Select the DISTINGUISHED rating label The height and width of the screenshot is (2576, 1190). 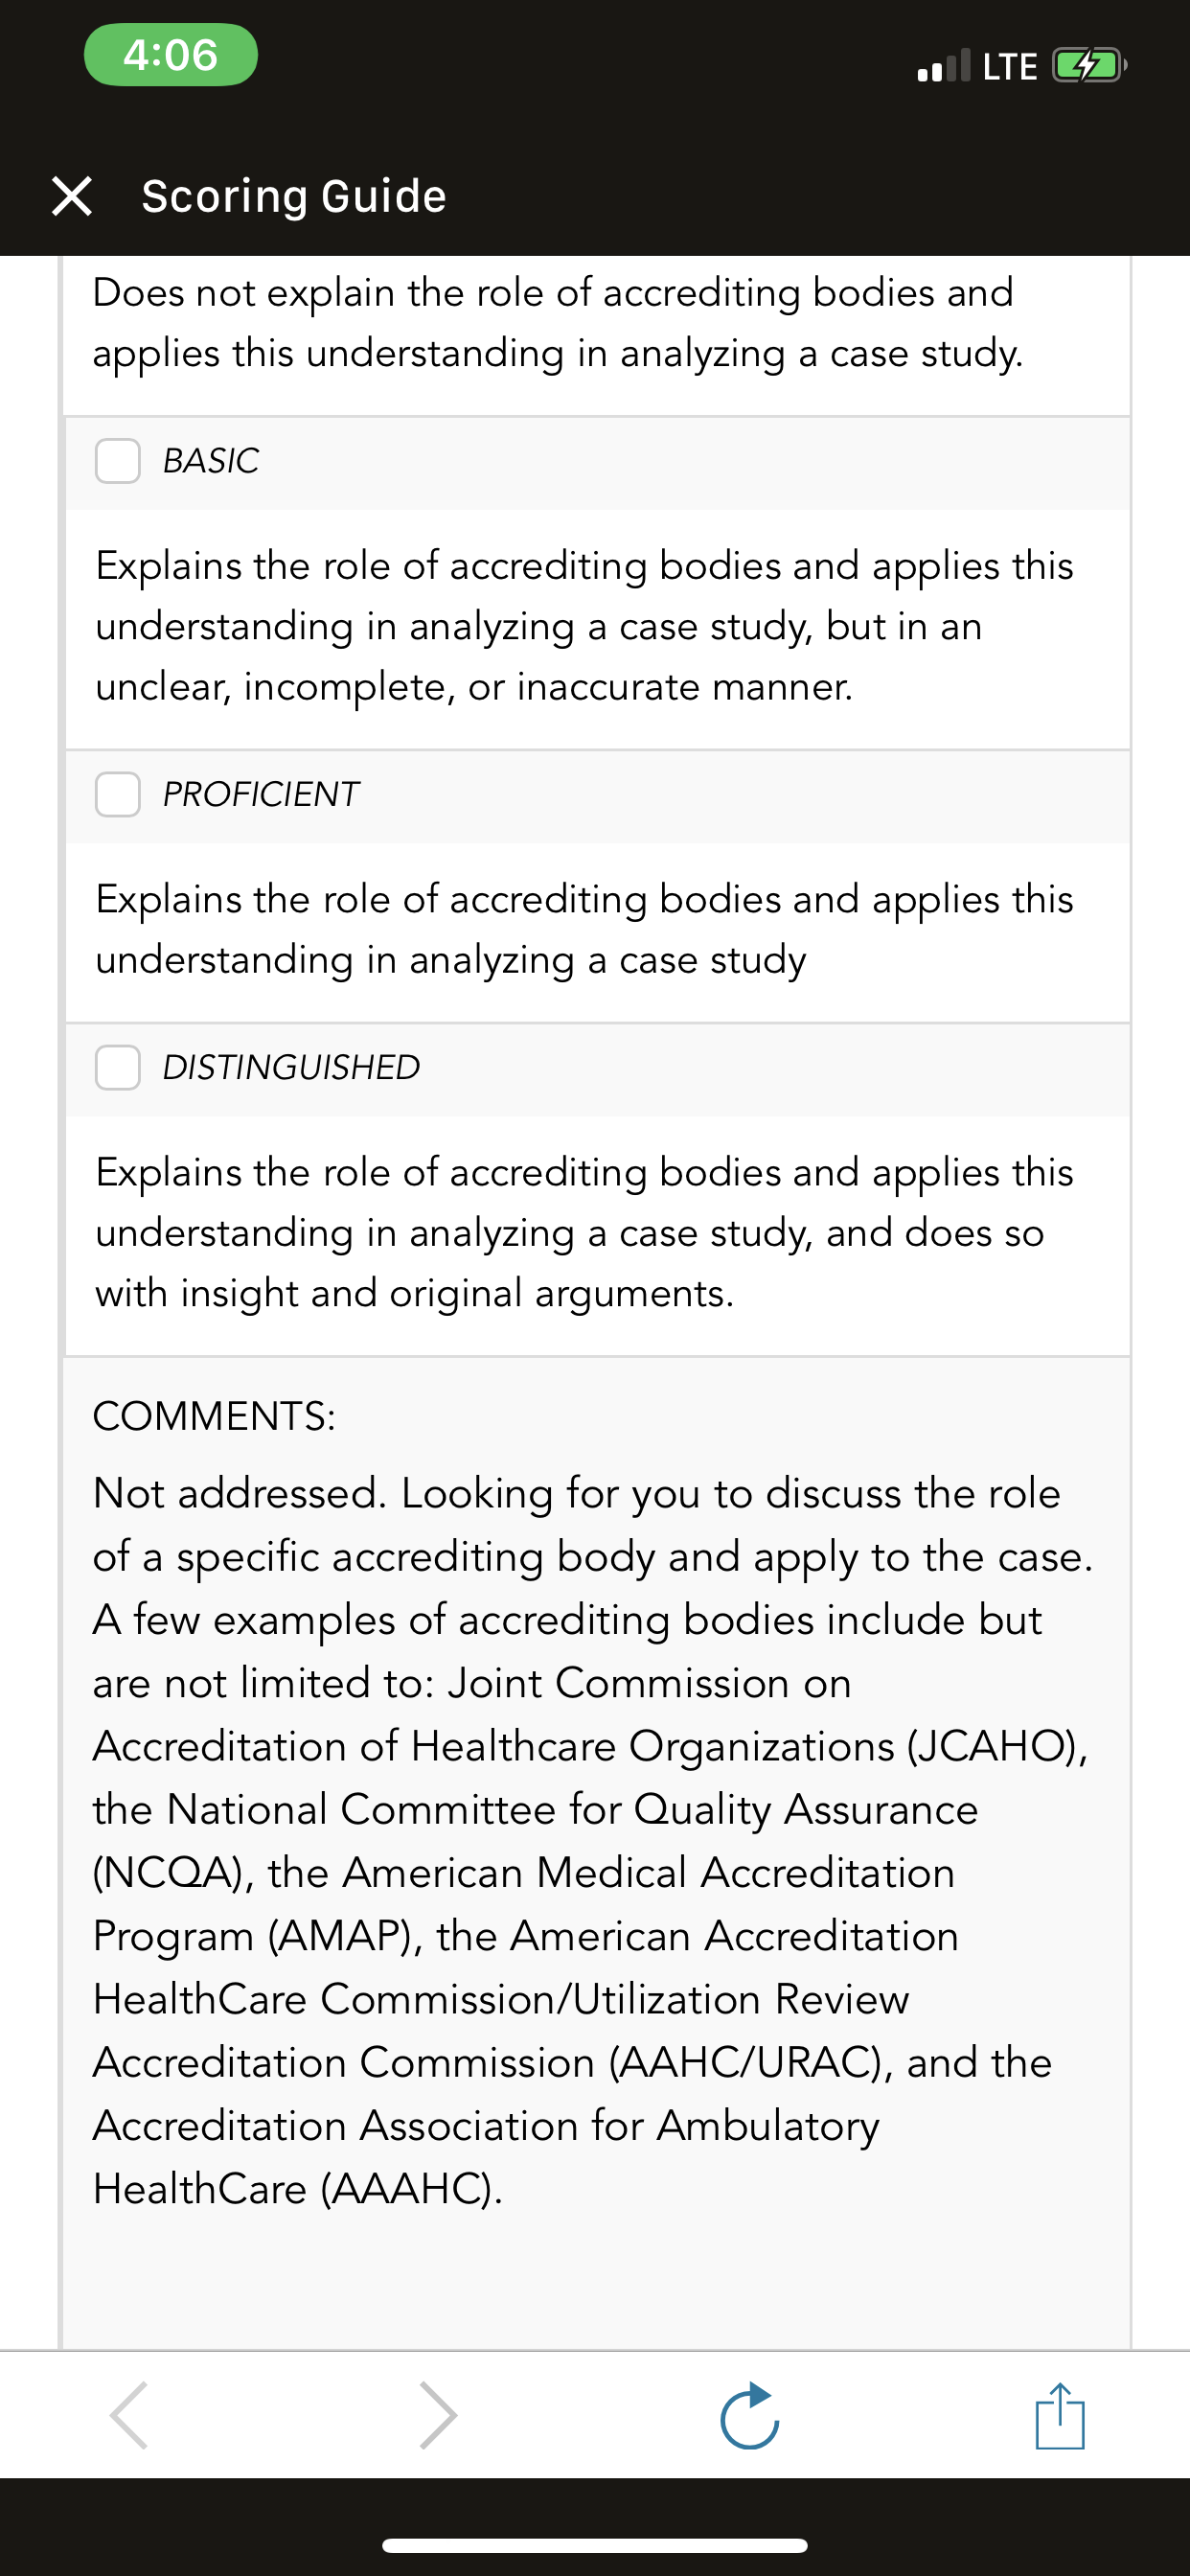pos(292,1067)
